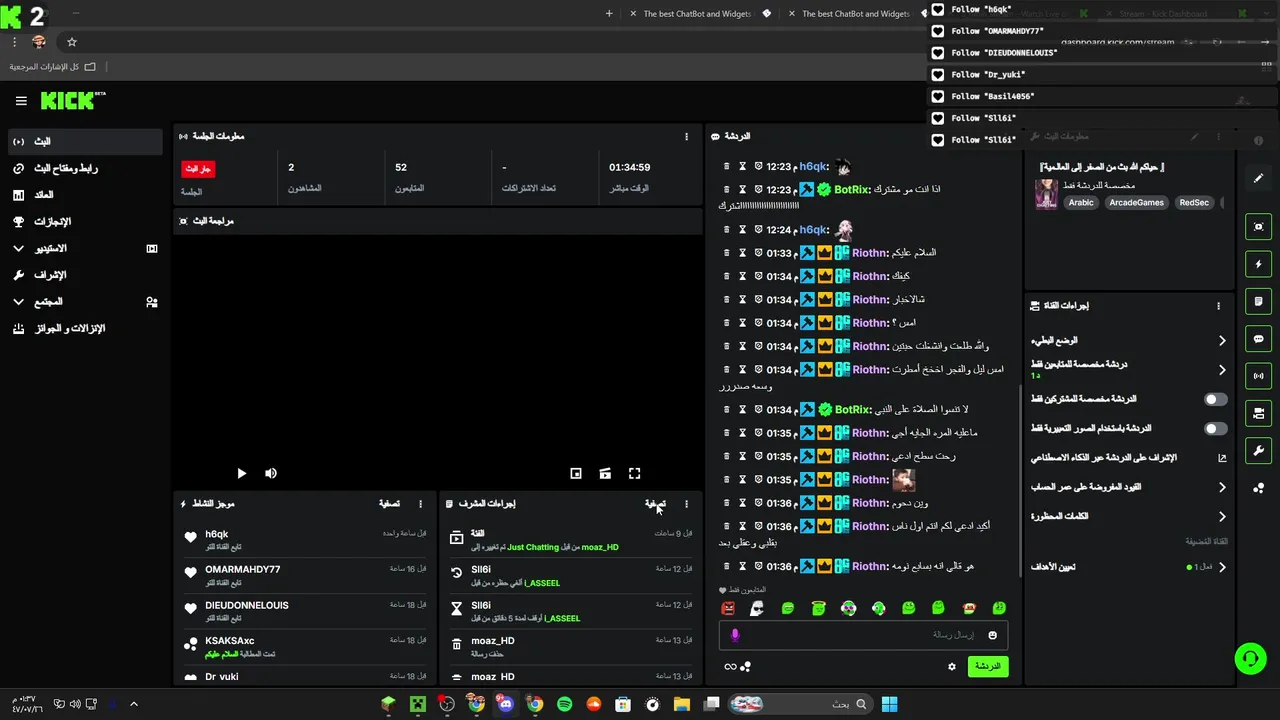Toggle emotes-only chat switch
This screenshot has height=720, width=1280.
(1215, 428)
